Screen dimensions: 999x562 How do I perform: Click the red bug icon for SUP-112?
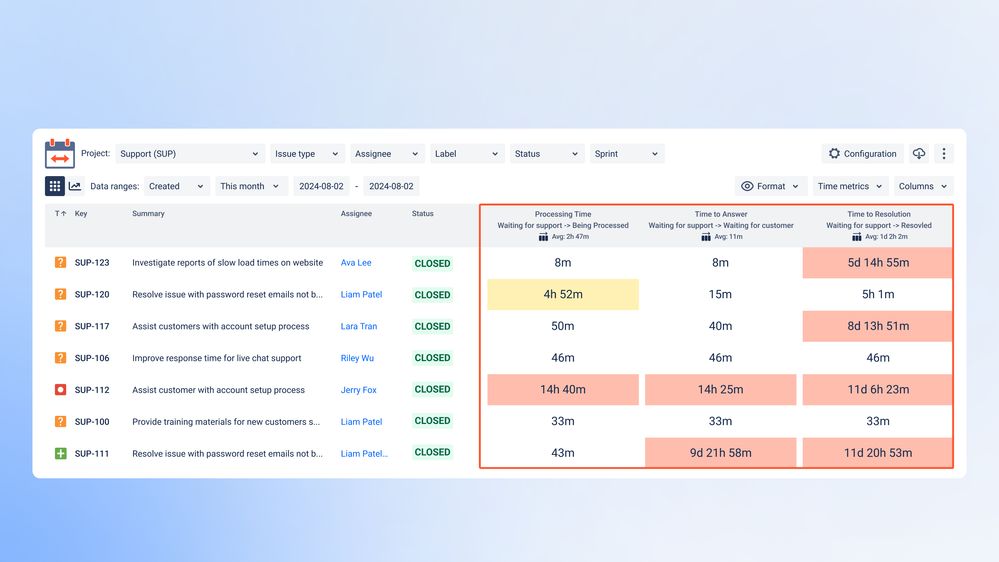pos(61,389)
